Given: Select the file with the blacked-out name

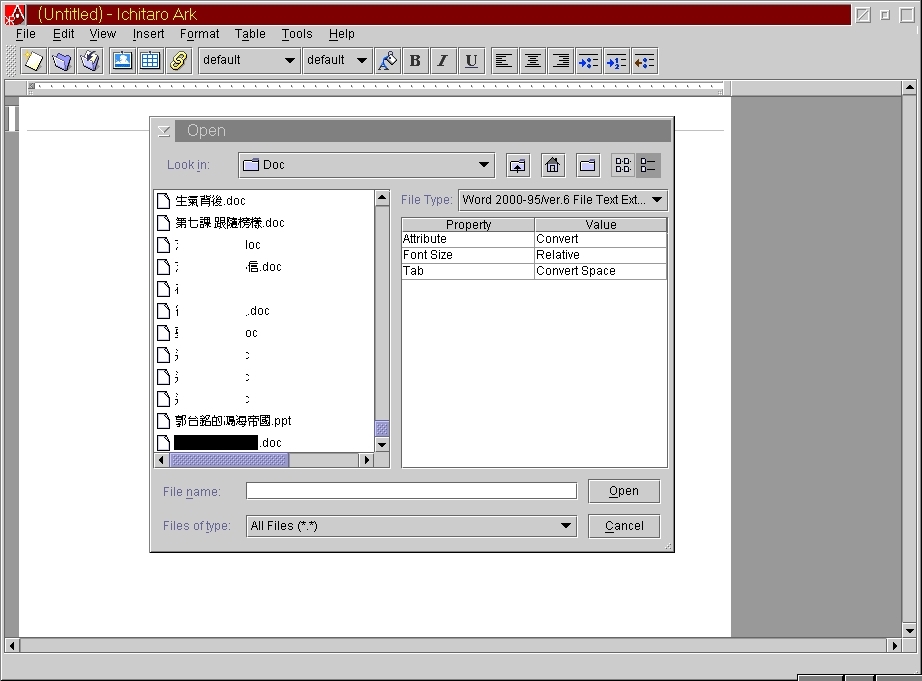Looking at the screenshot, I should [219, 443].
